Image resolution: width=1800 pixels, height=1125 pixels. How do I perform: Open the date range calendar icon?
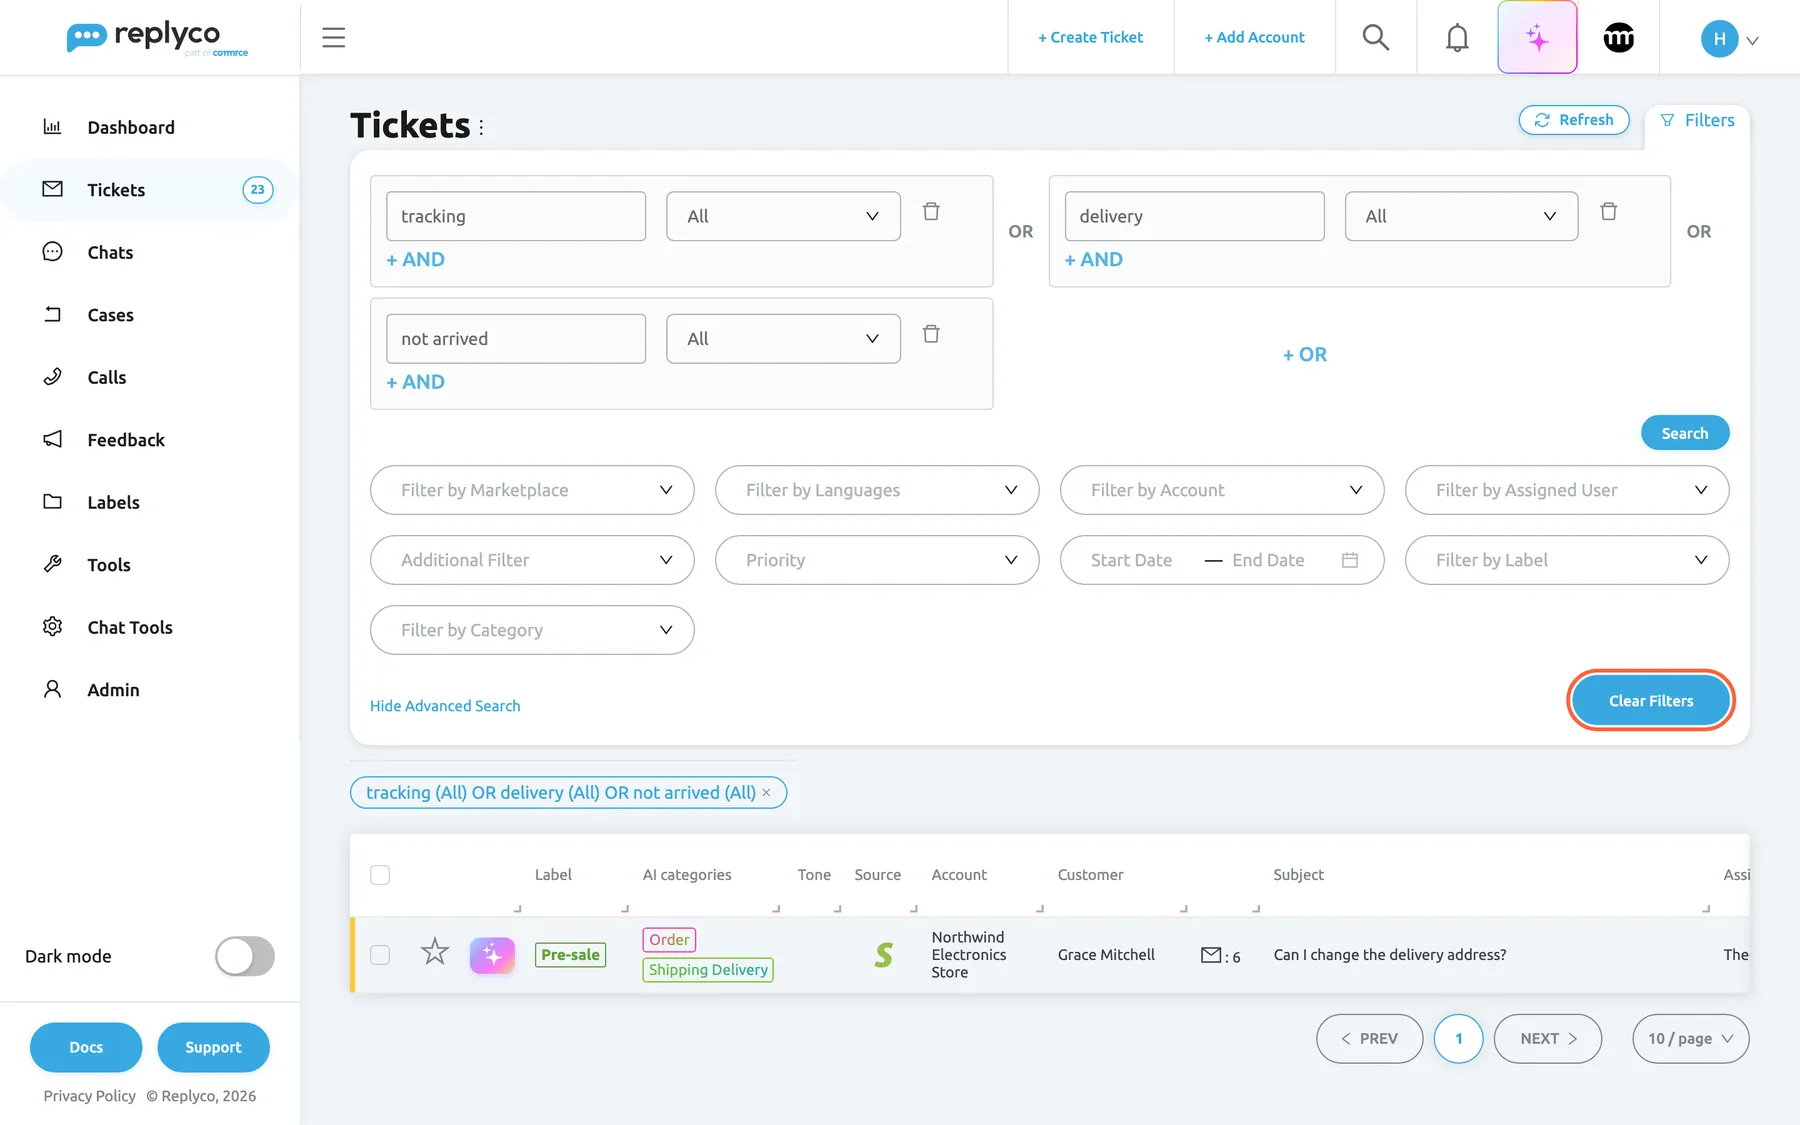1349,560
